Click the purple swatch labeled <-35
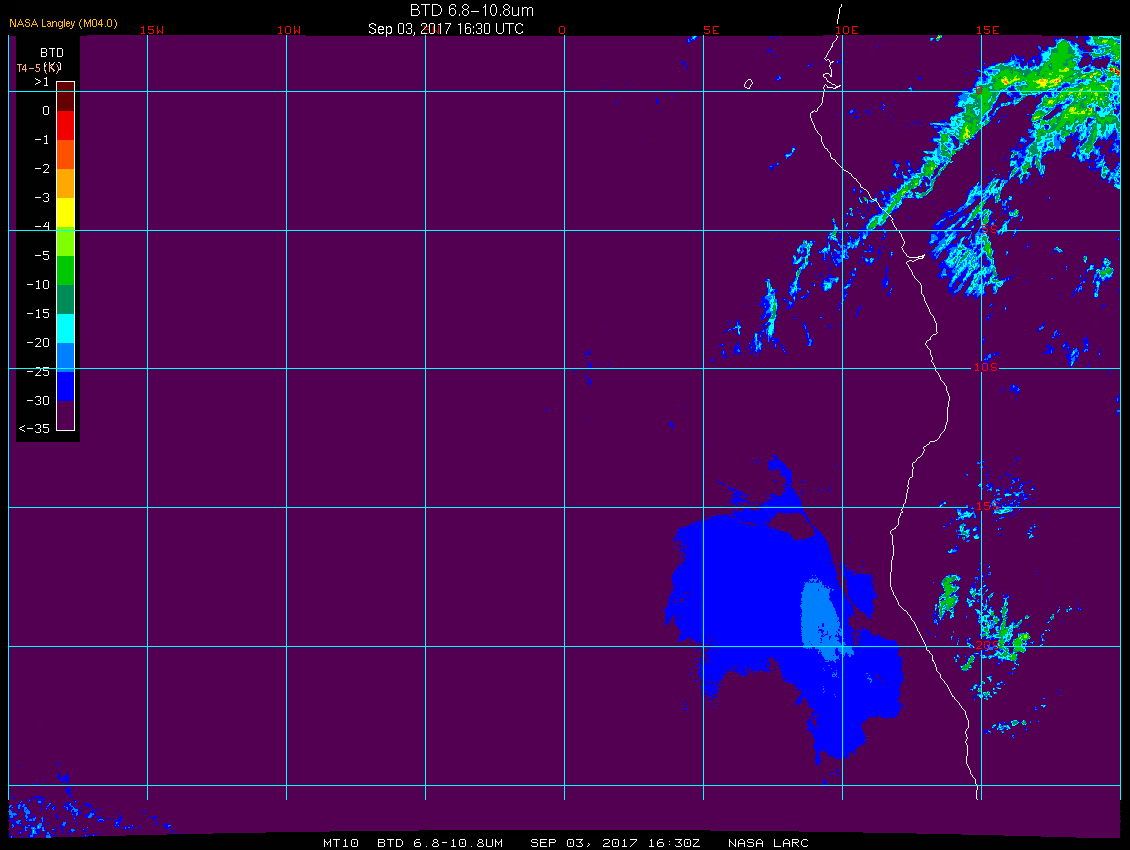The width and height of the screenshot is (1130, 850). 66,415
